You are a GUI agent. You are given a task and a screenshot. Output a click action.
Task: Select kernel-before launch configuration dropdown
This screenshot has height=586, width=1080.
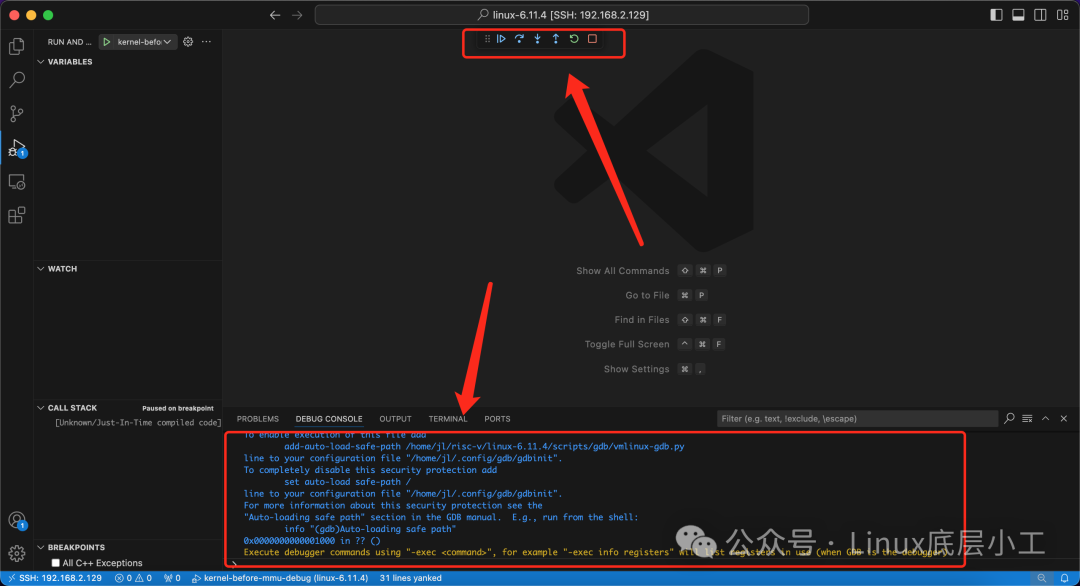[x=144, y=42]
